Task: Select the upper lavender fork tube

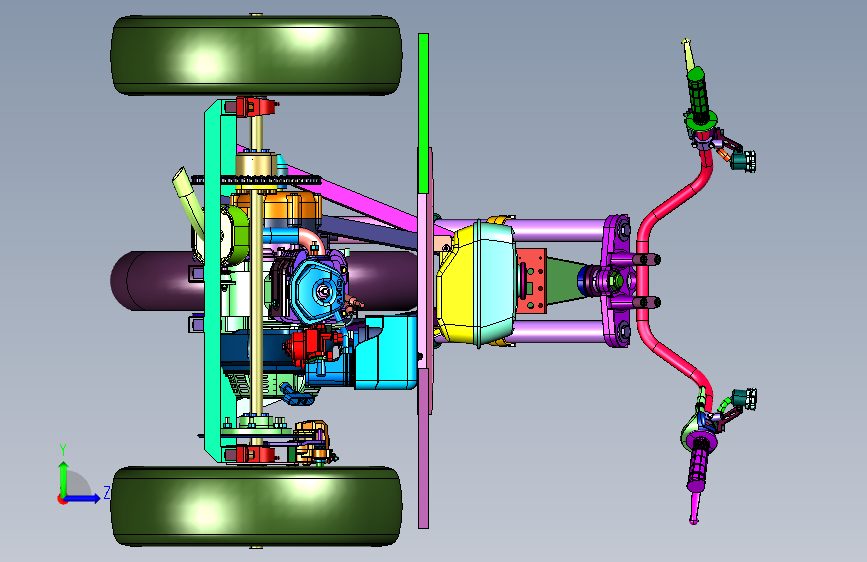Action: tap(558, 230)
